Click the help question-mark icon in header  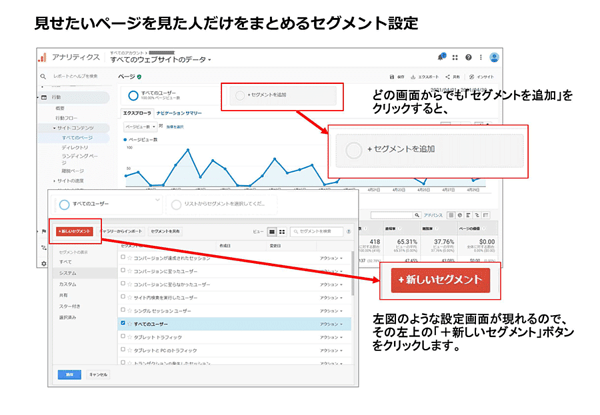[x=468, y=57]
